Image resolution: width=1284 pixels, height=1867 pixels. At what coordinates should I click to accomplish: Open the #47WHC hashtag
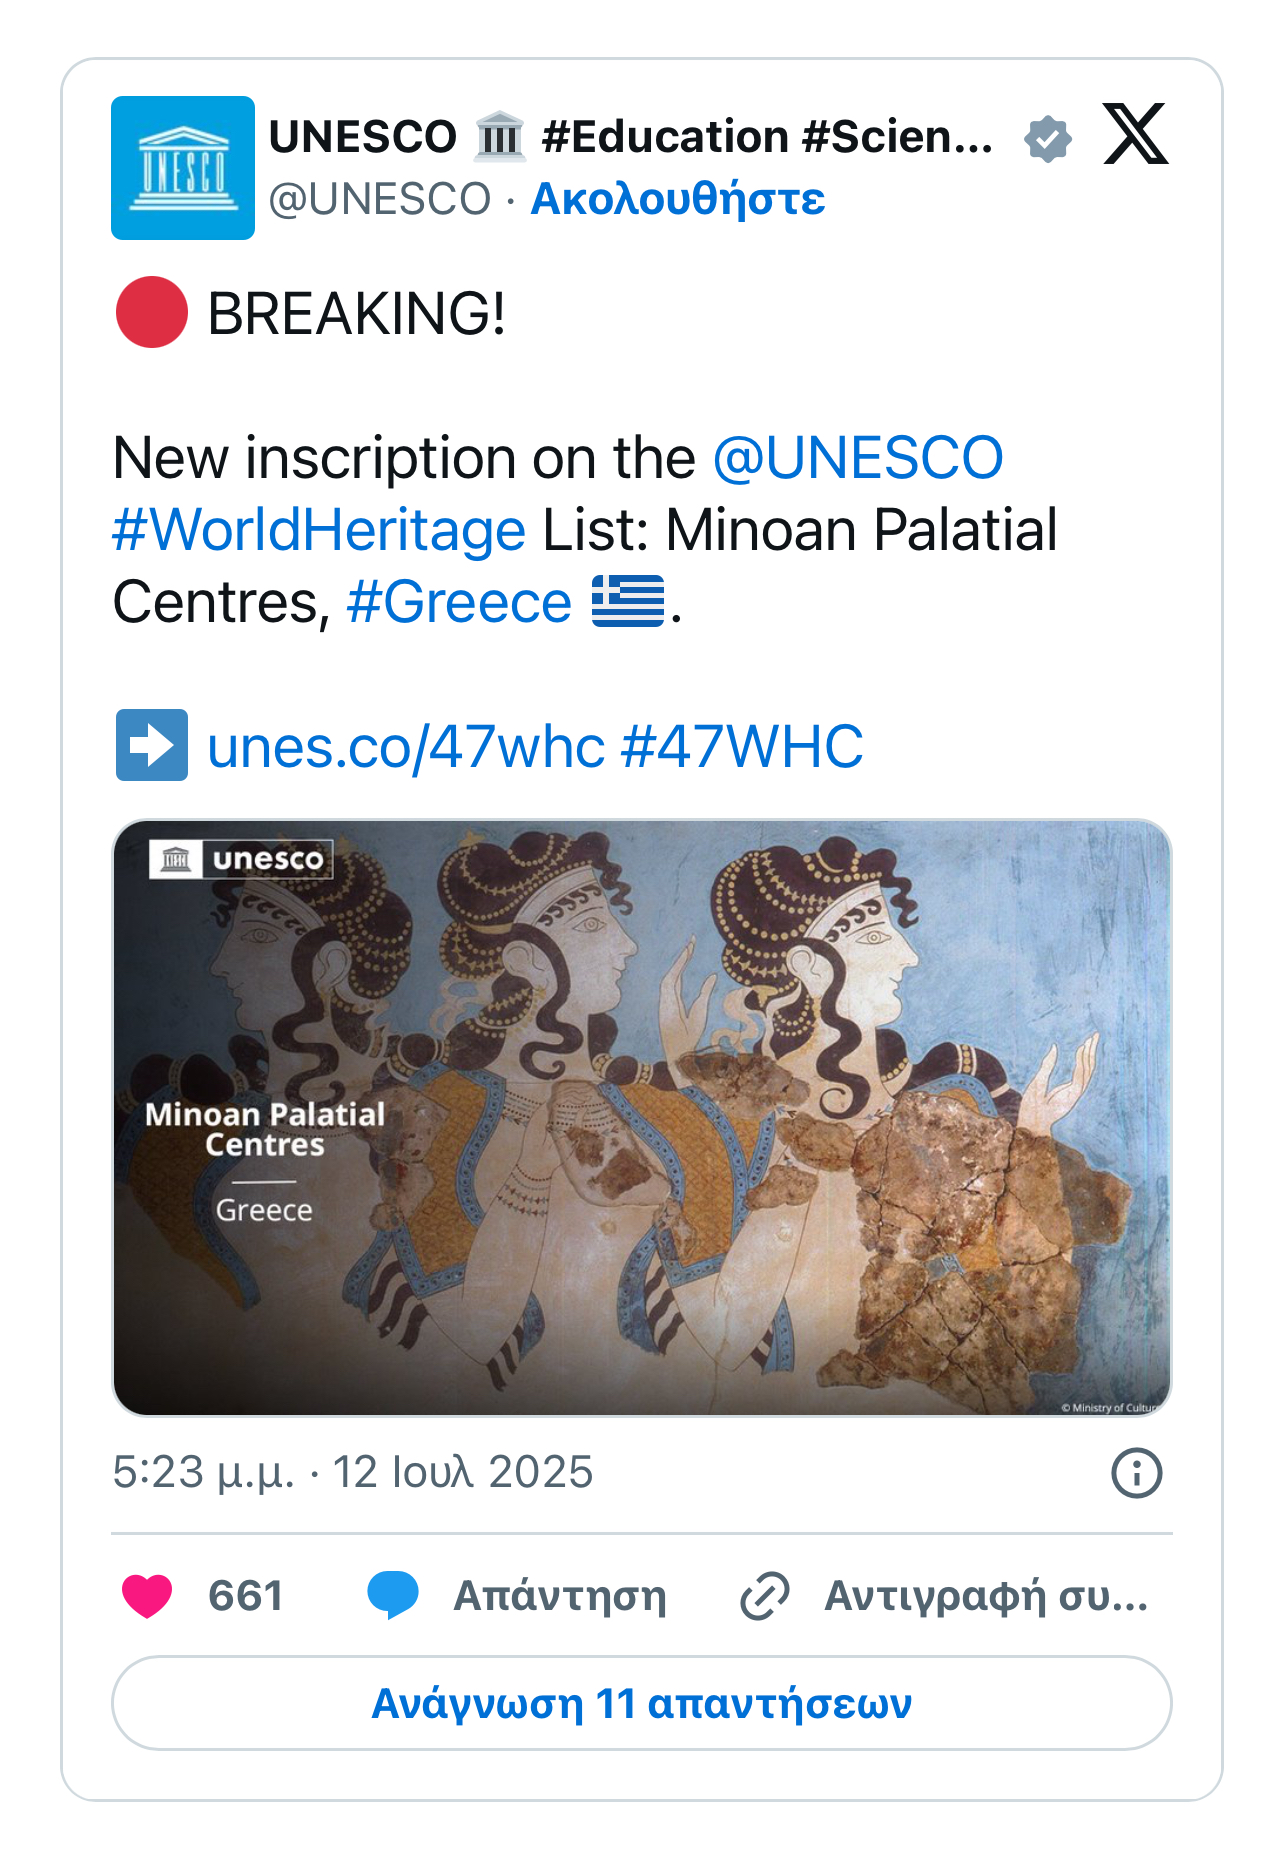(x=742, y=746)
